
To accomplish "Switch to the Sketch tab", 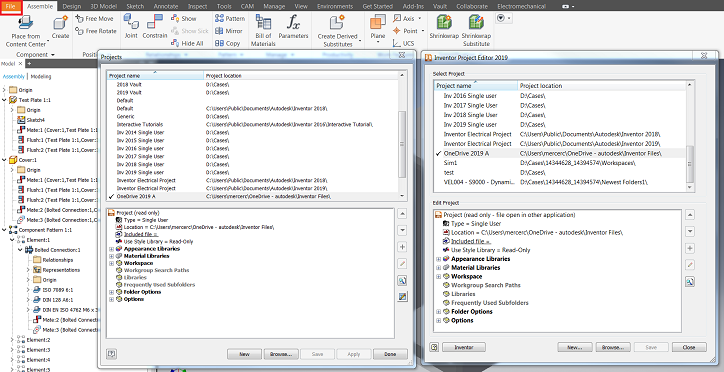I will click(135, 6).
